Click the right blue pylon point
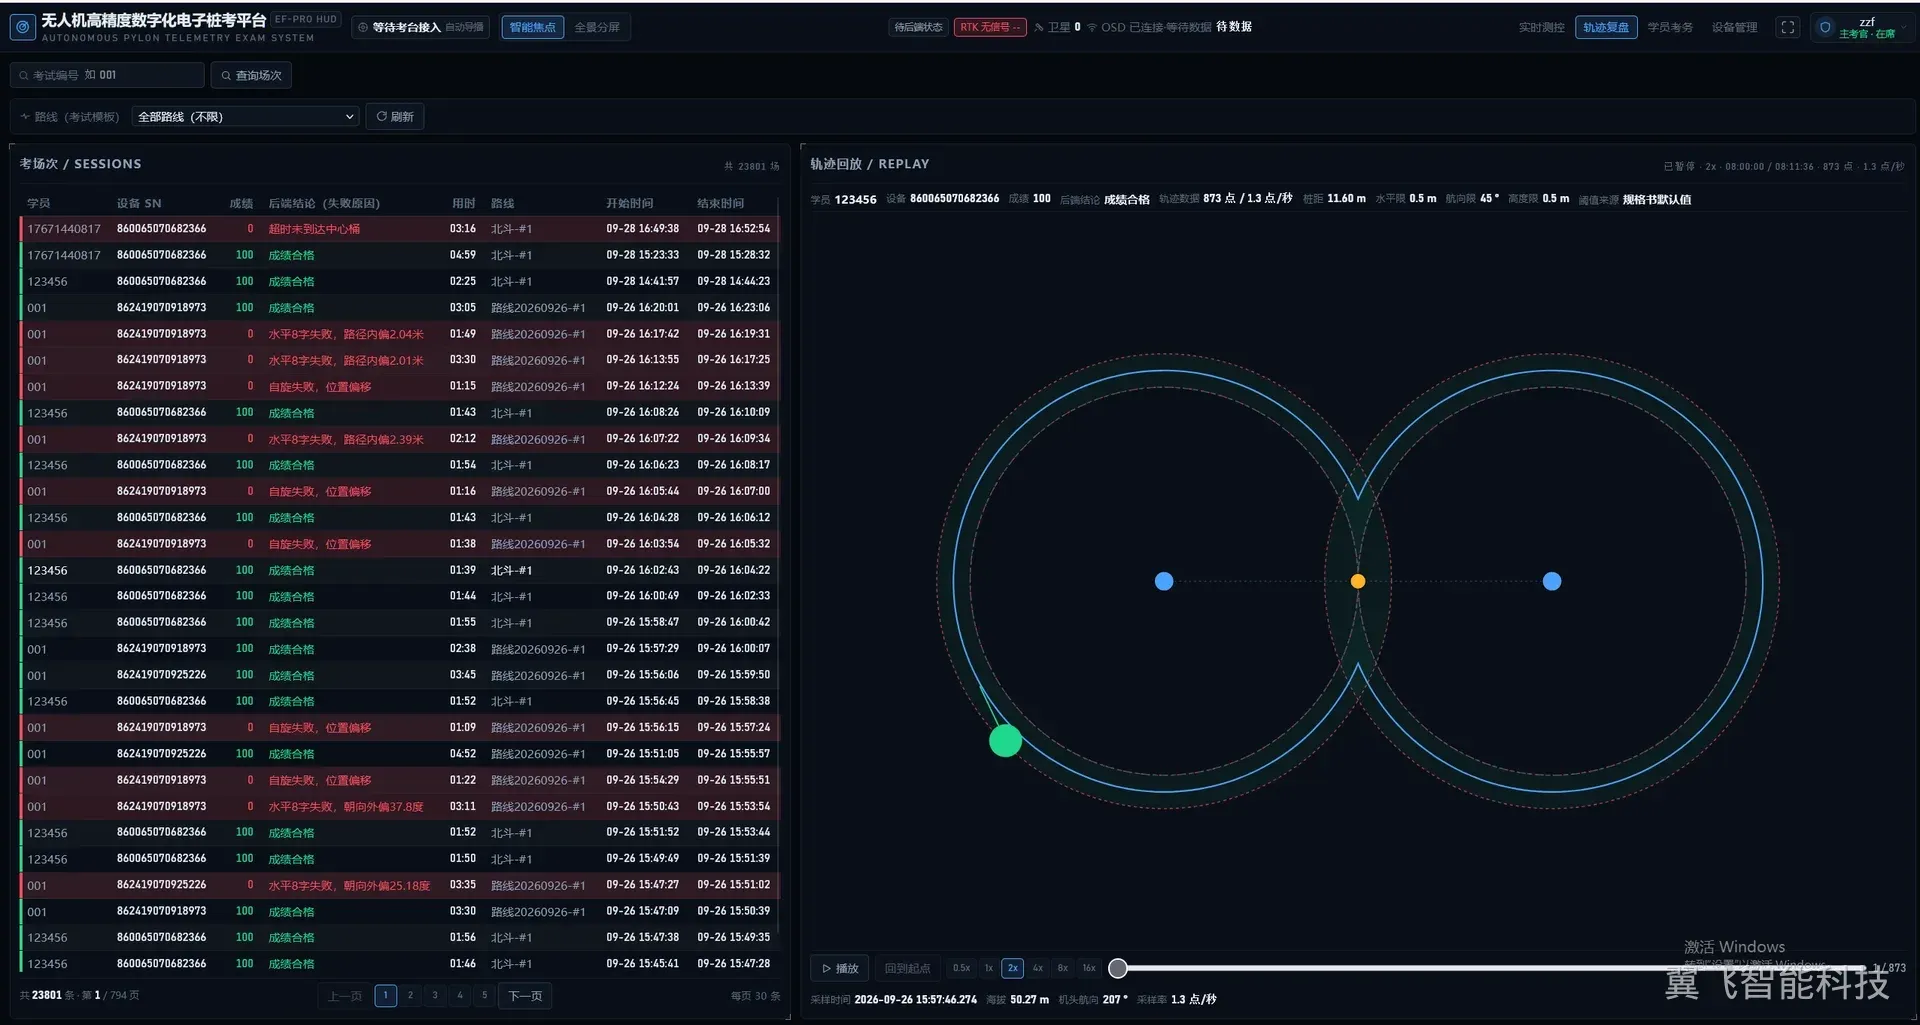Image resolution: width=1920 pixels, height=1025 pixels. pos(1552,581)
